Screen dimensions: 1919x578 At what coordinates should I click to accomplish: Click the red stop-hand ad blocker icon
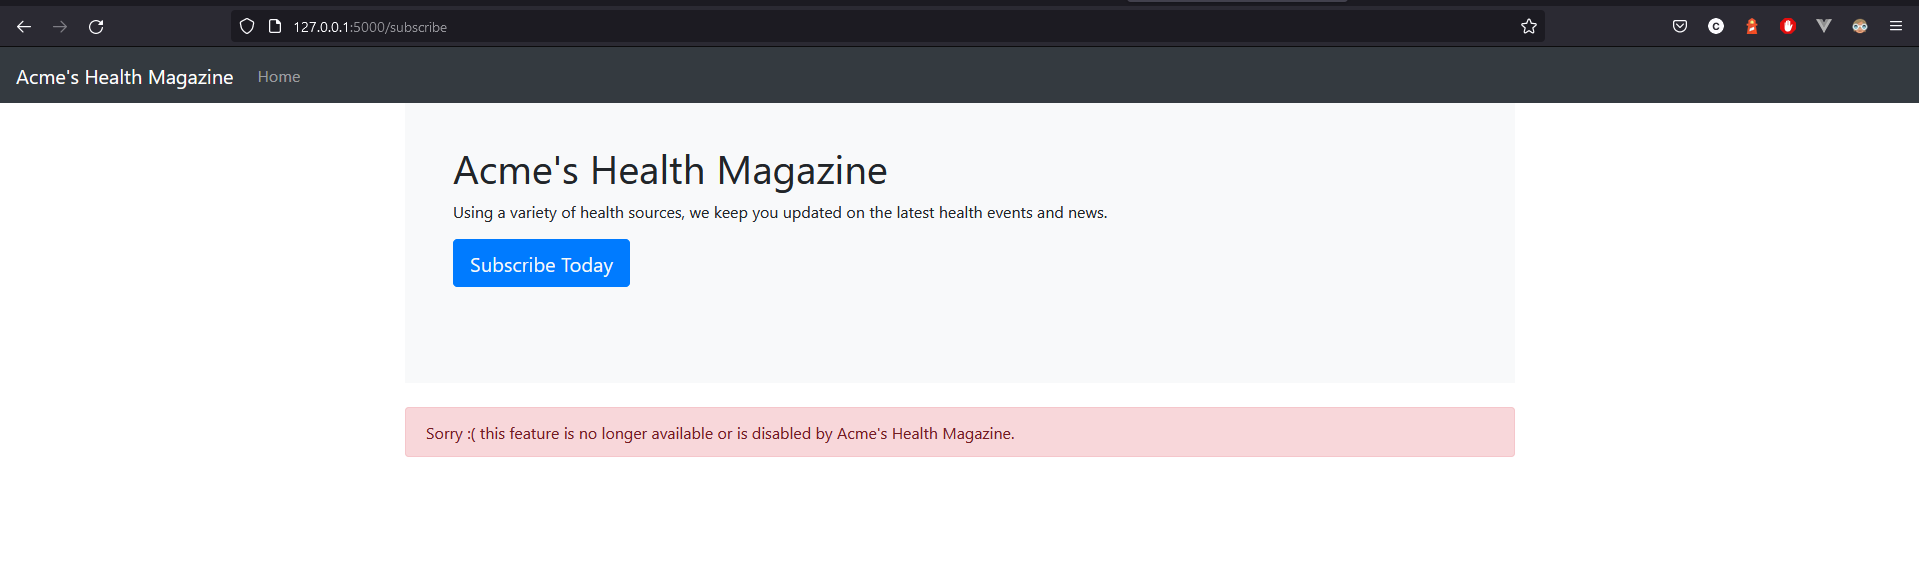coord(1788,27)
